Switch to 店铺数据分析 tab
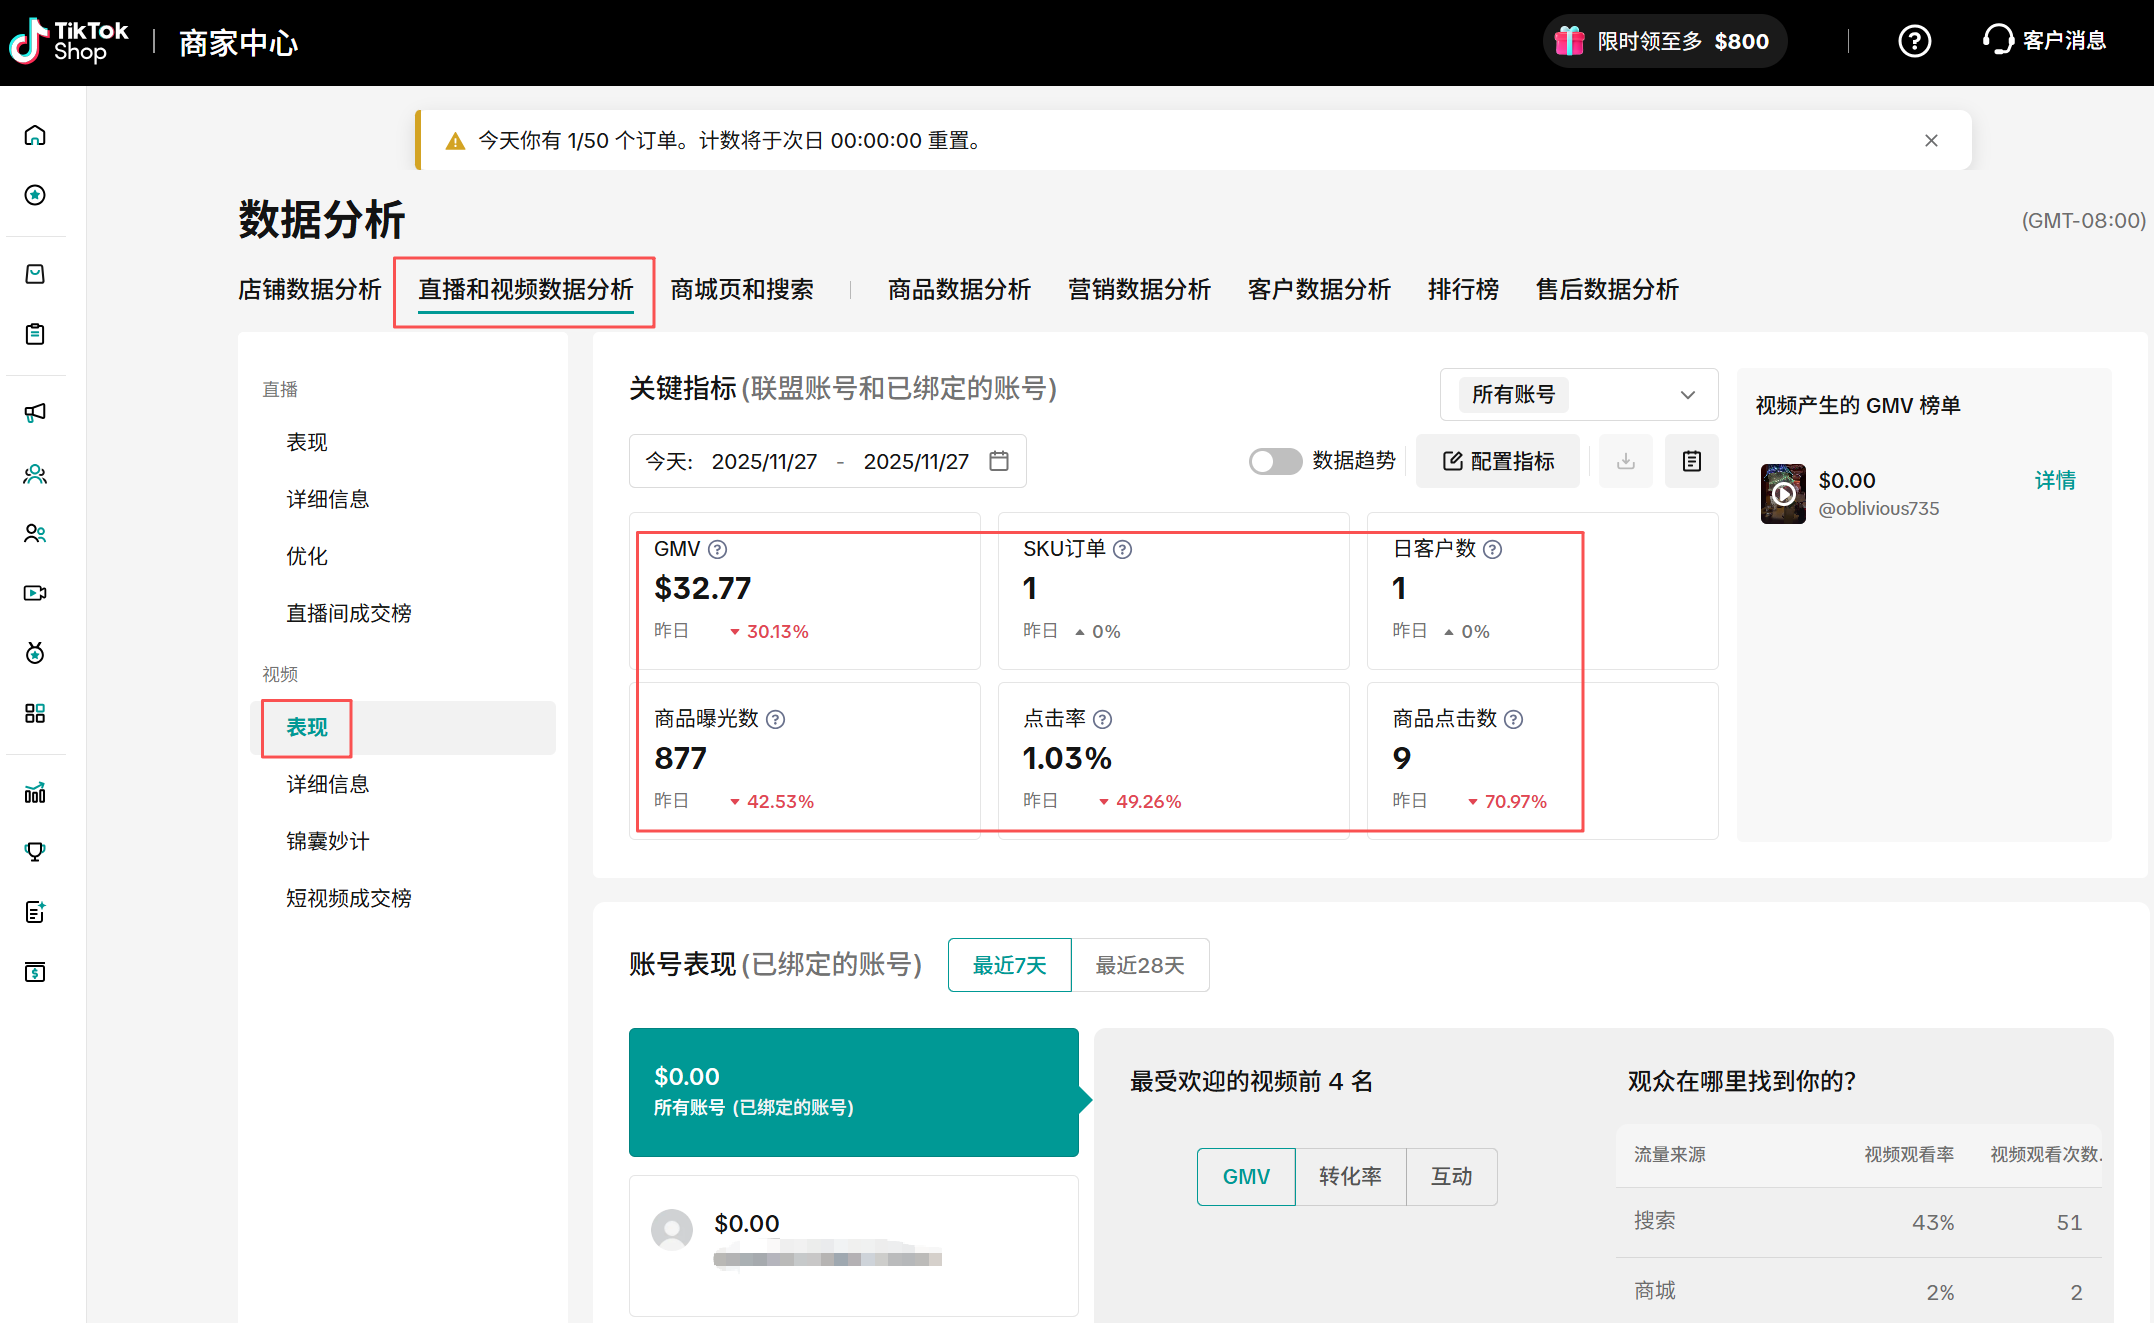2154x1323 pixels. [310, 290]
